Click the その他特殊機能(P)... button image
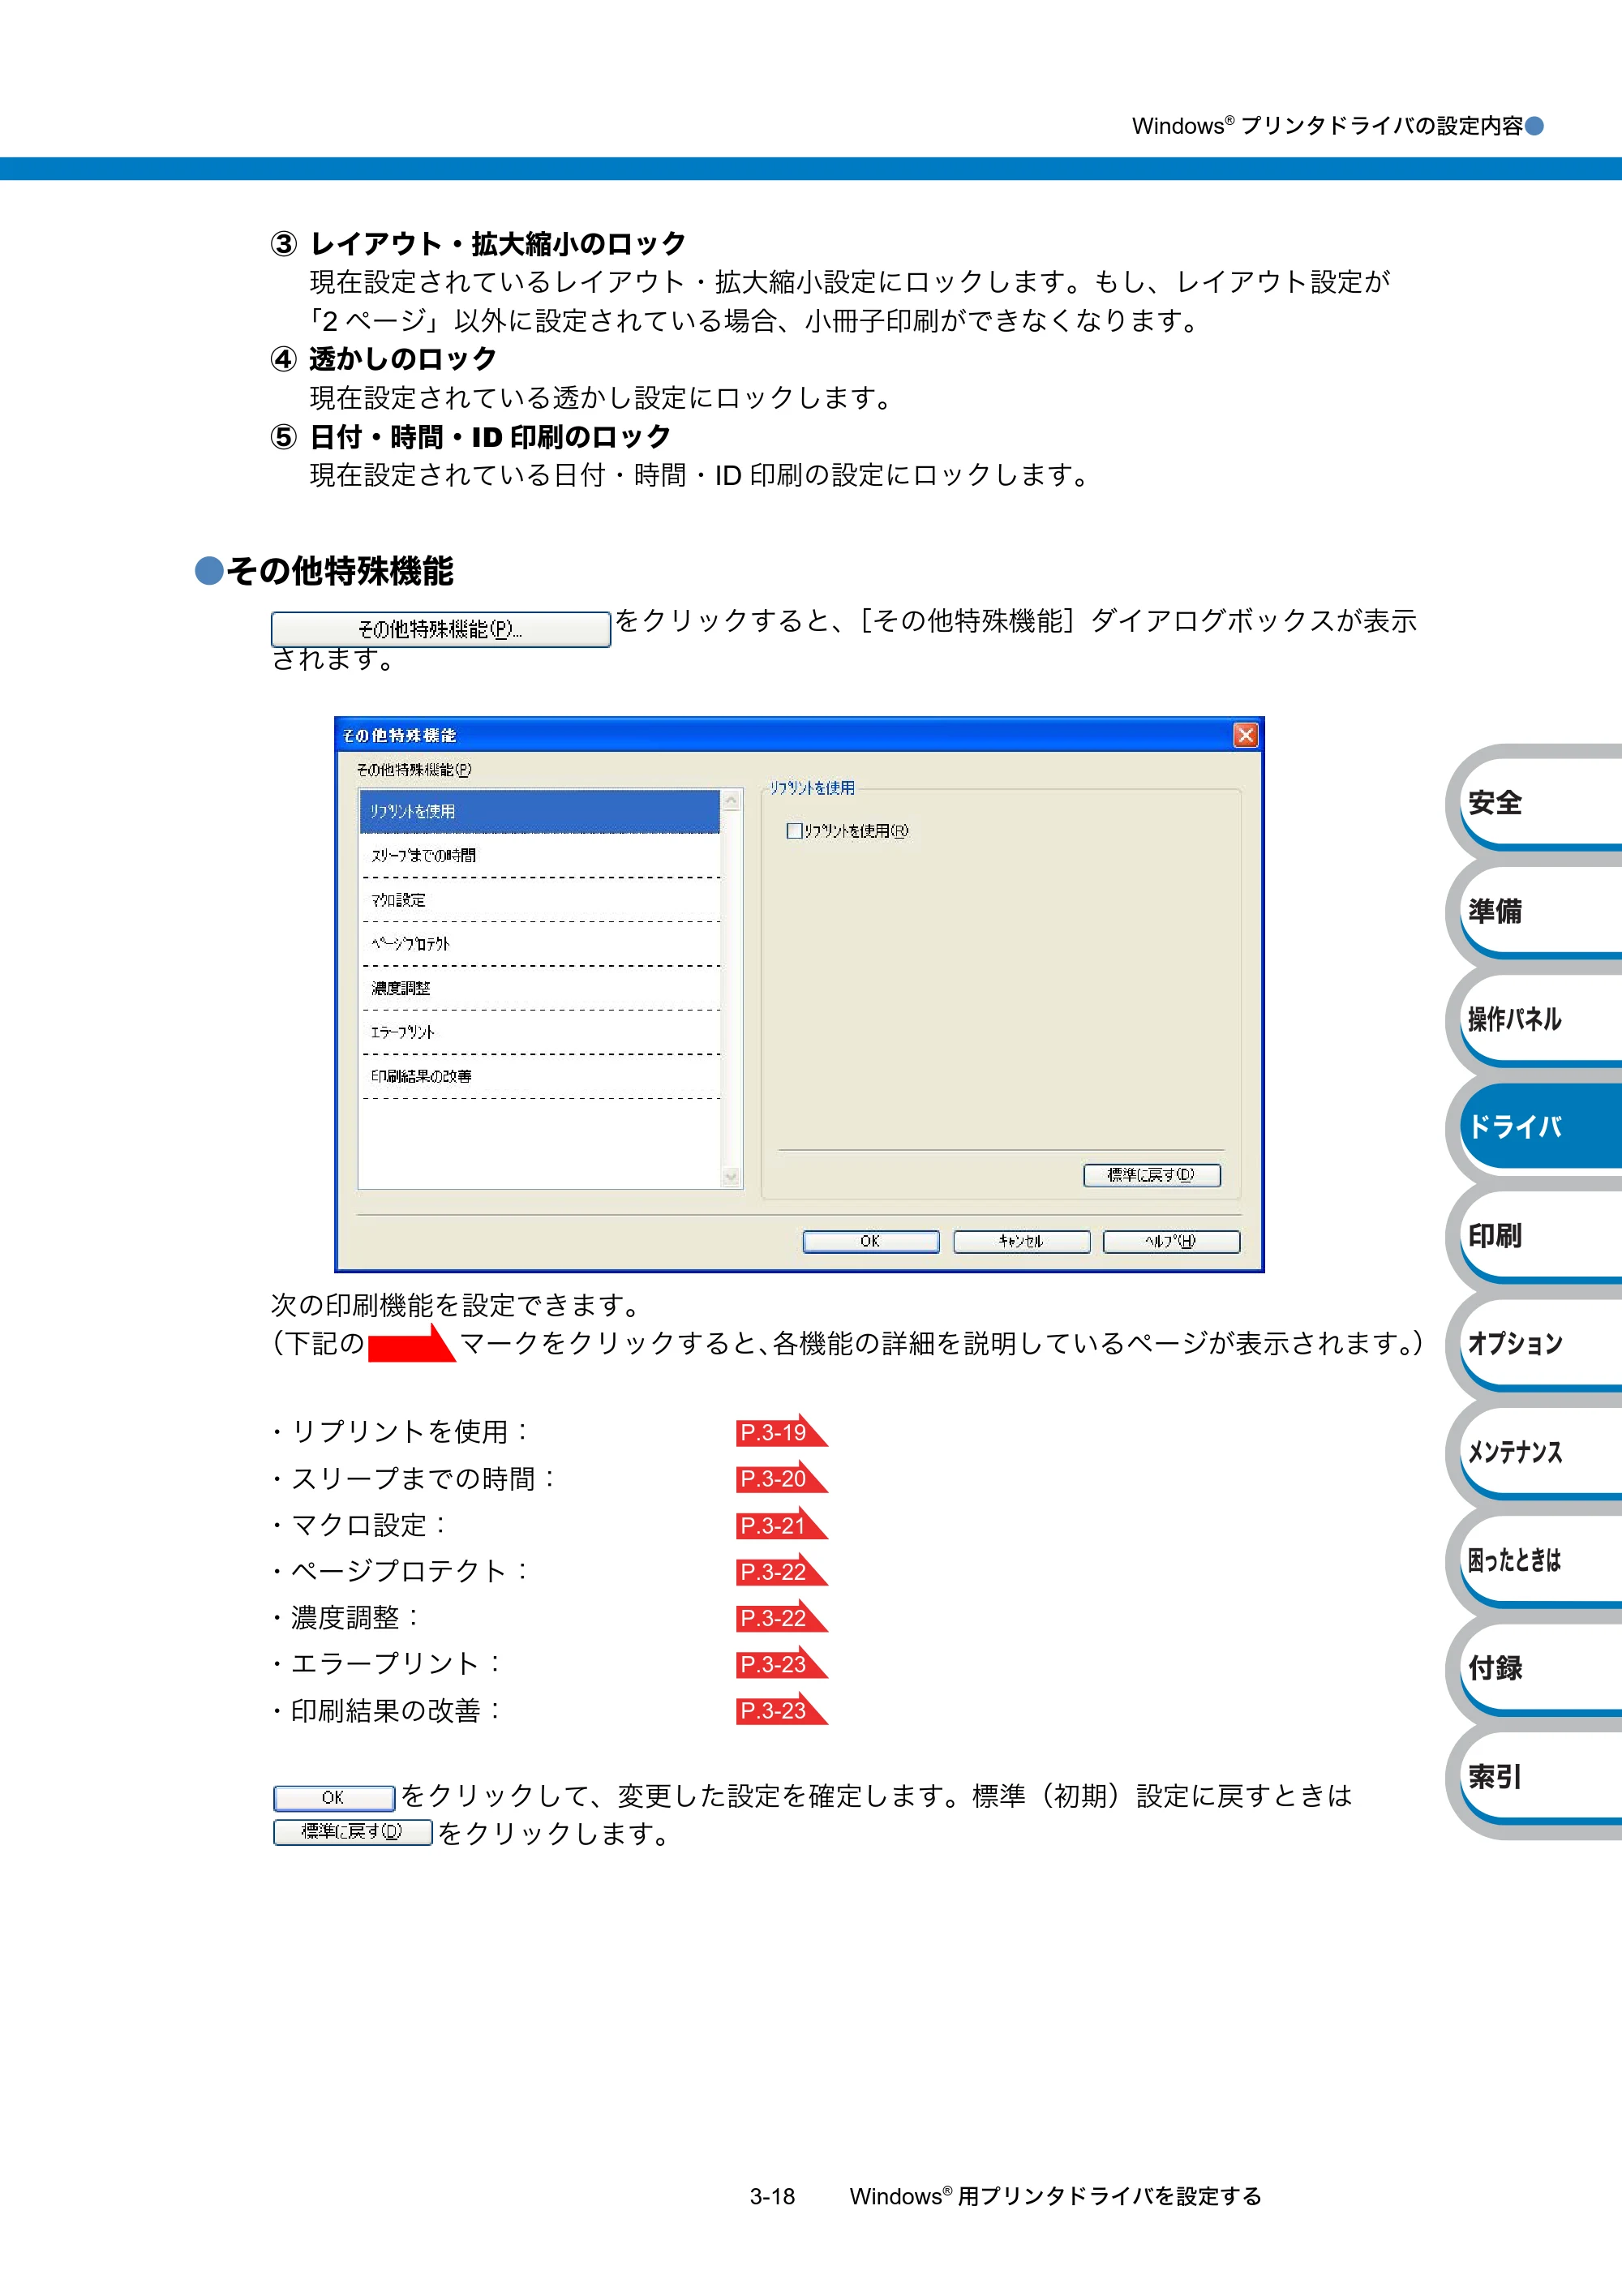This screenshot has height=2296, width=1622. click(441, 629)
